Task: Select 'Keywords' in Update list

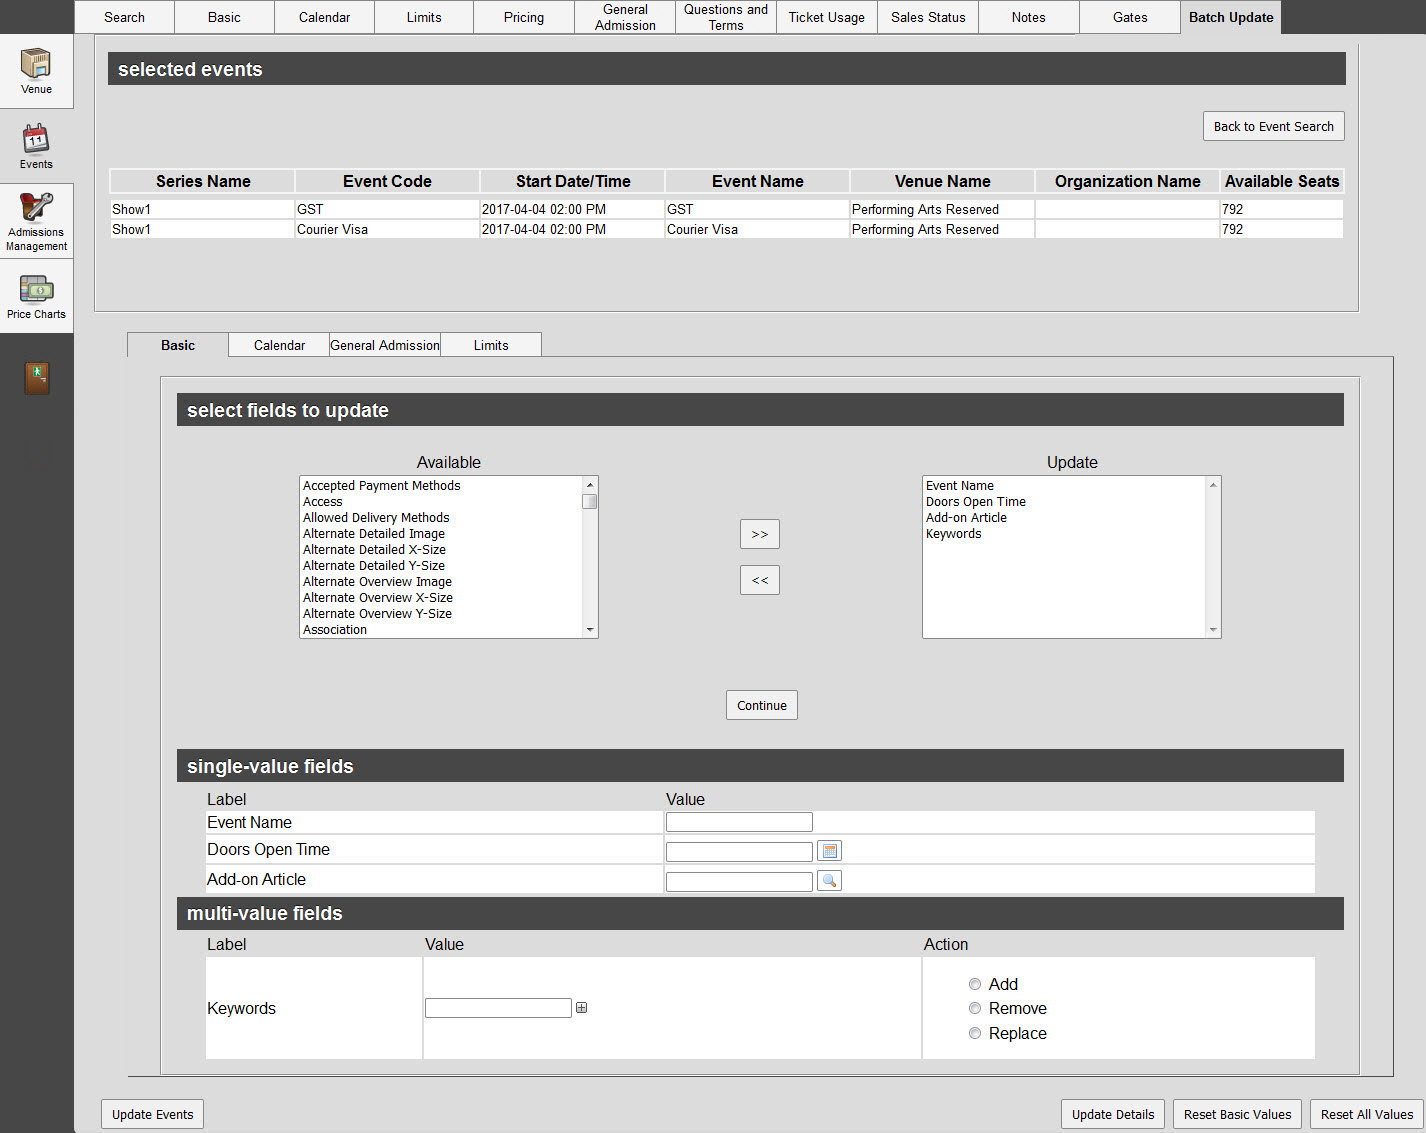Action: [954, 534]
